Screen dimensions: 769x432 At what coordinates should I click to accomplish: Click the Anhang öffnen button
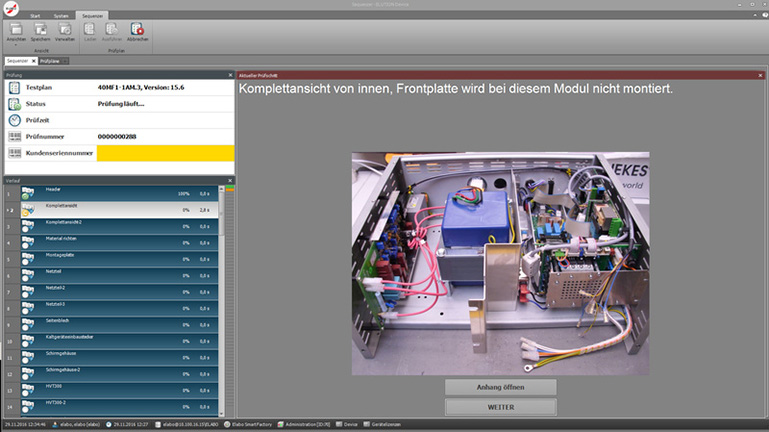[500, 387]
